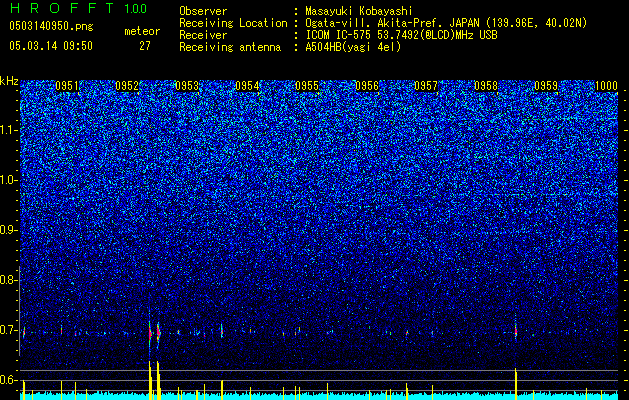Click the 0.9 frequency axis label
Image resolution: width=629 pixels, height=400 pixels.
click(x=9, y=230)
